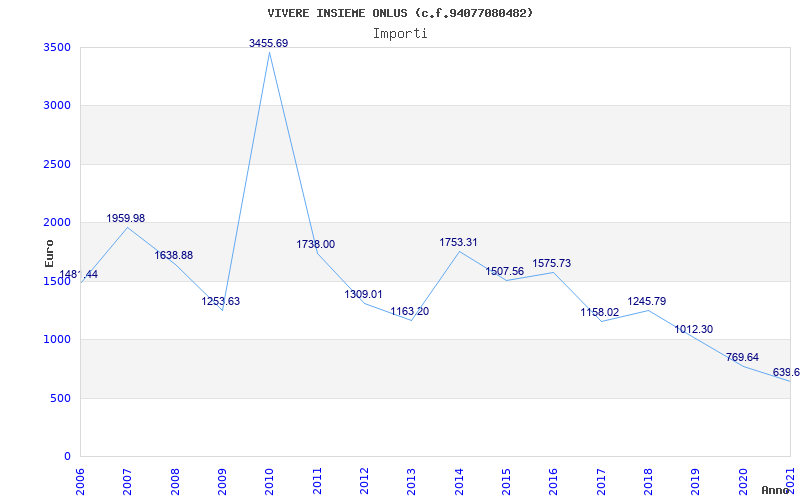Click the 1012.30 data label
The image size is (800, 500).
(x=694, y=330)
